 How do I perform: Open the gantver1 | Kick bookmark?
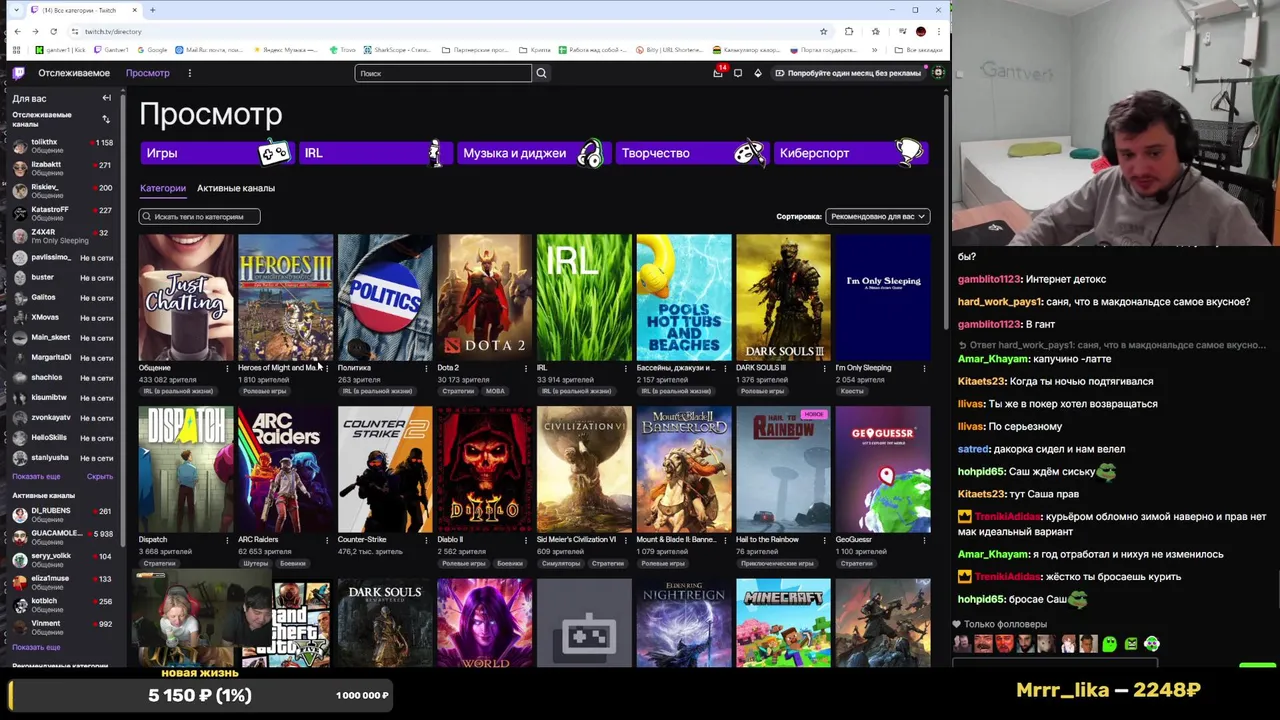60,50
